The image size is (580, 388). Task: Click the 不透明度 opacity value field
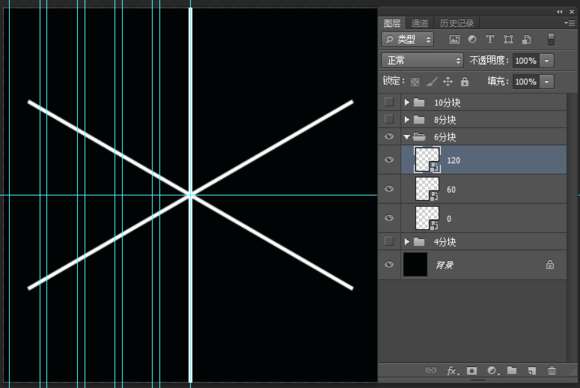tap(525, 61)
